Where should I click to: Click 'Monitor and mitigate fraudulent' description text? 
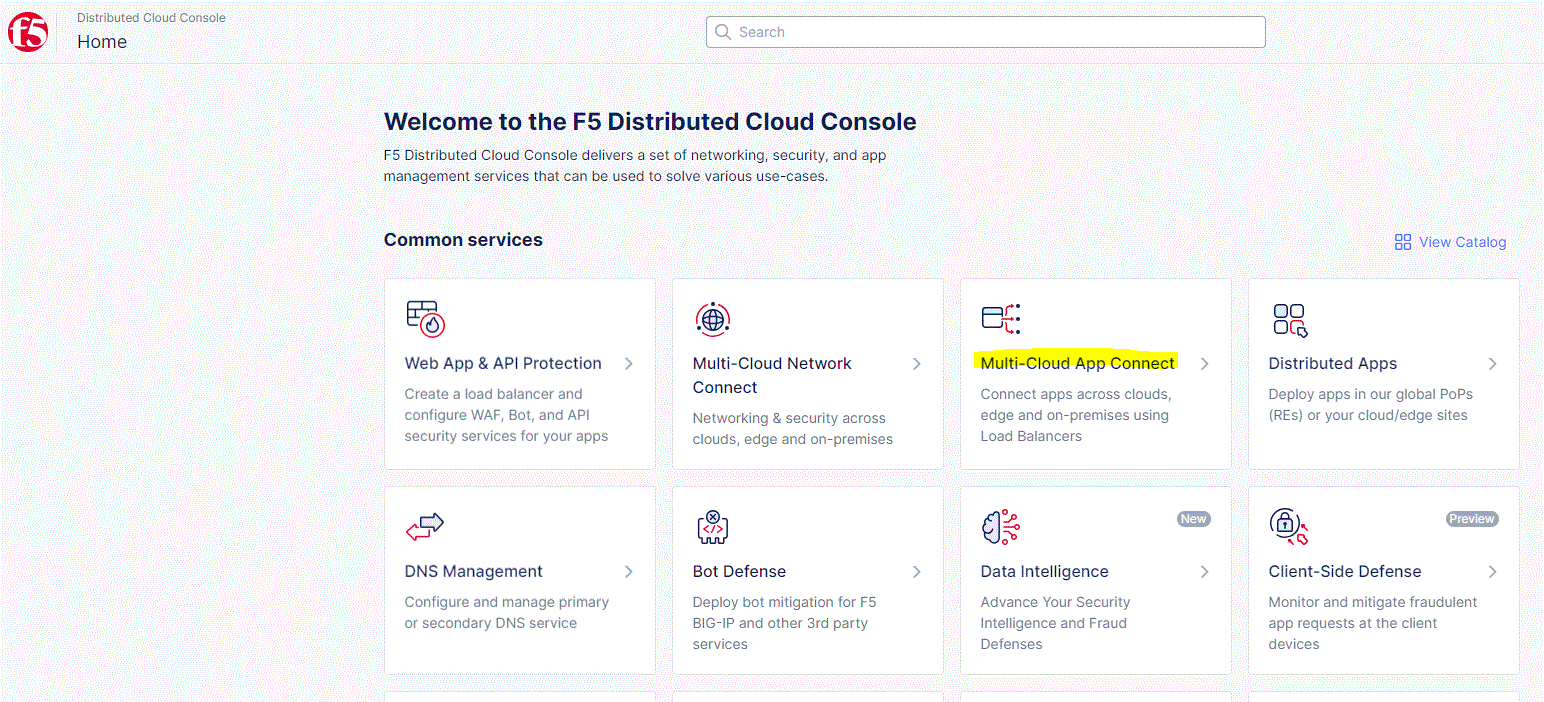pyautogui.click(x=1373, y=602)
